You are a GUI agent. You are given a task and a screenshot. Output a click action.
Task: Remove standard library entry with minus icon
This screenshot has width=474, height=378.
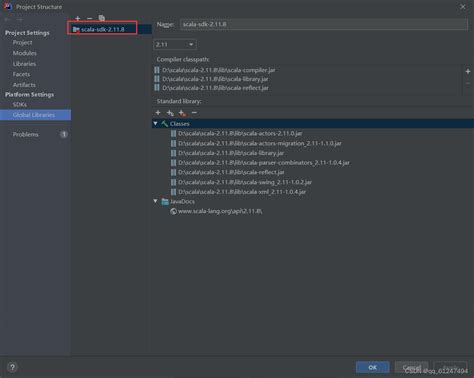click(x=194, y=113)
